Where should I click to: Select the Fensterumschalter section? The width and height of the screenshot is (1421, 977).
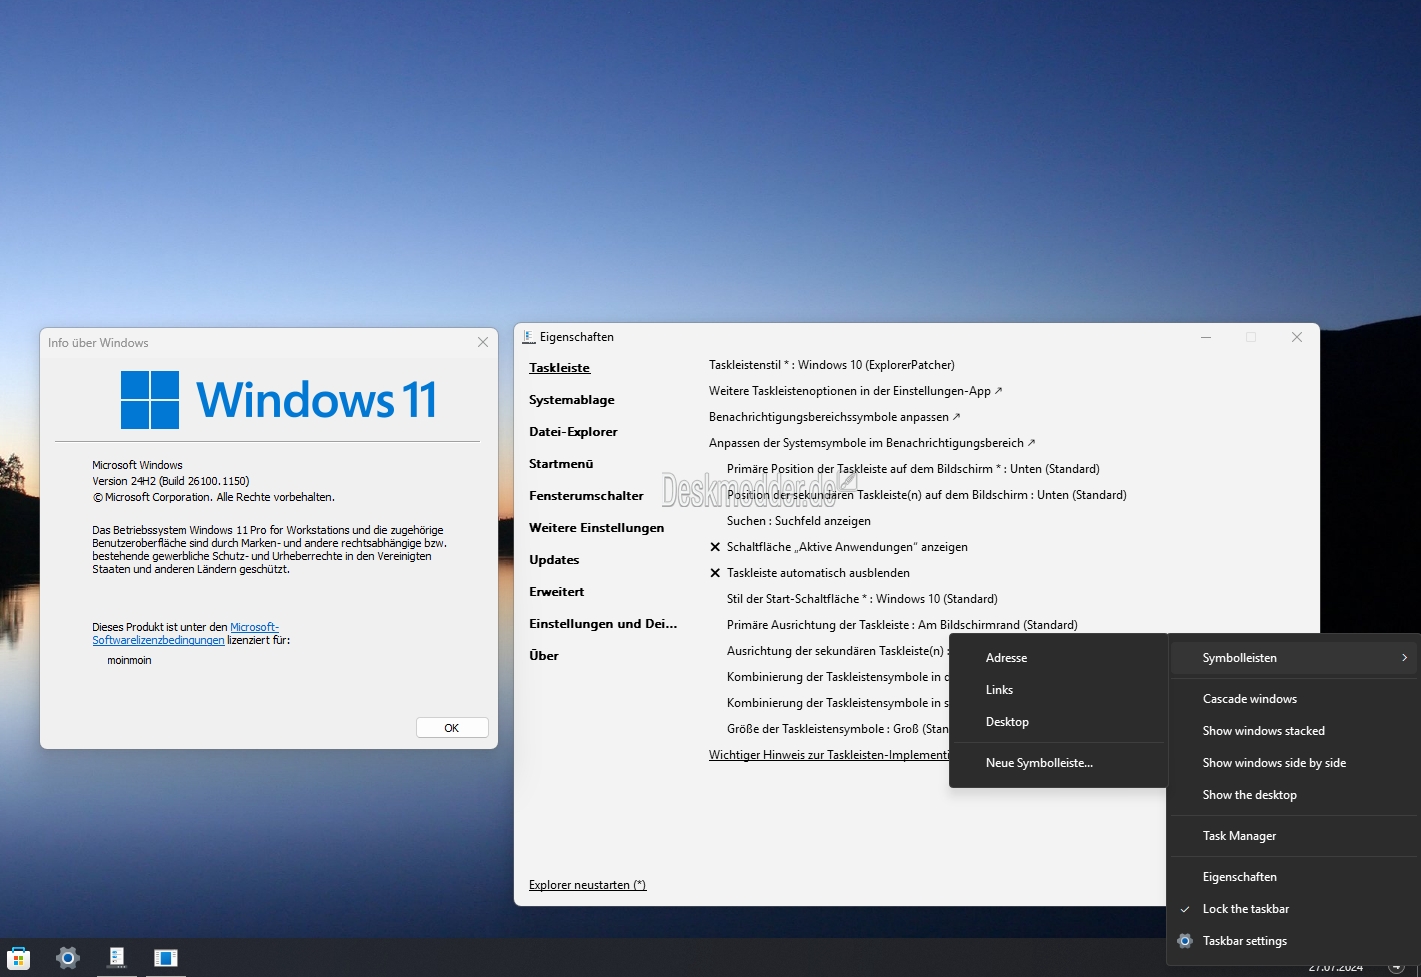point(586,496)
